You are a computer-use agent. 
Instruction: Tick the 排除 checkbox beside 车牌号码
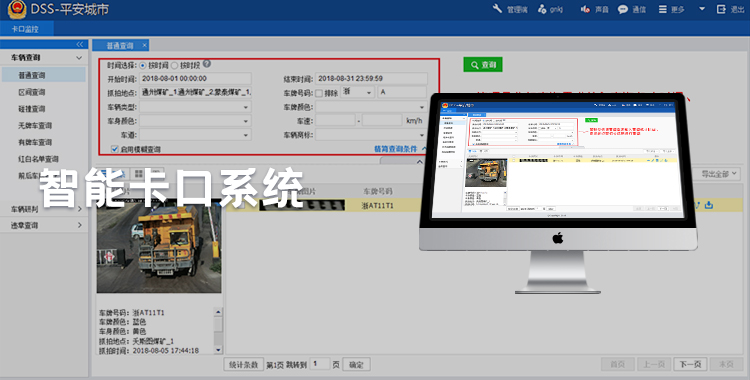click(x=319, y=93)
